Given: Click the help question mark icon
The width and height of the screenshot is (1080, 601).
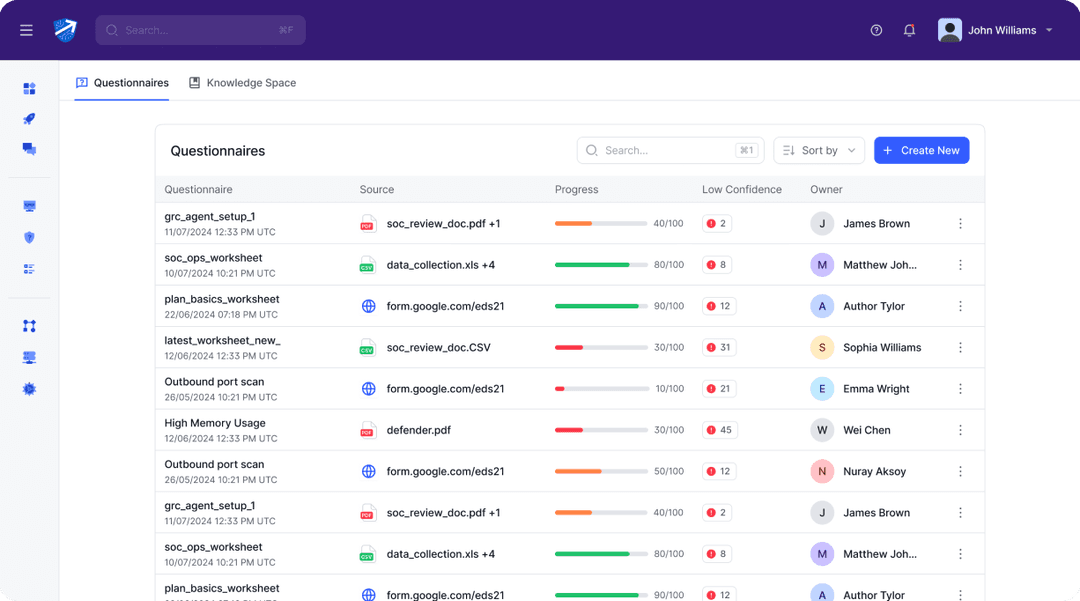Looking at the screenshot, I should (x=876, y=30).
